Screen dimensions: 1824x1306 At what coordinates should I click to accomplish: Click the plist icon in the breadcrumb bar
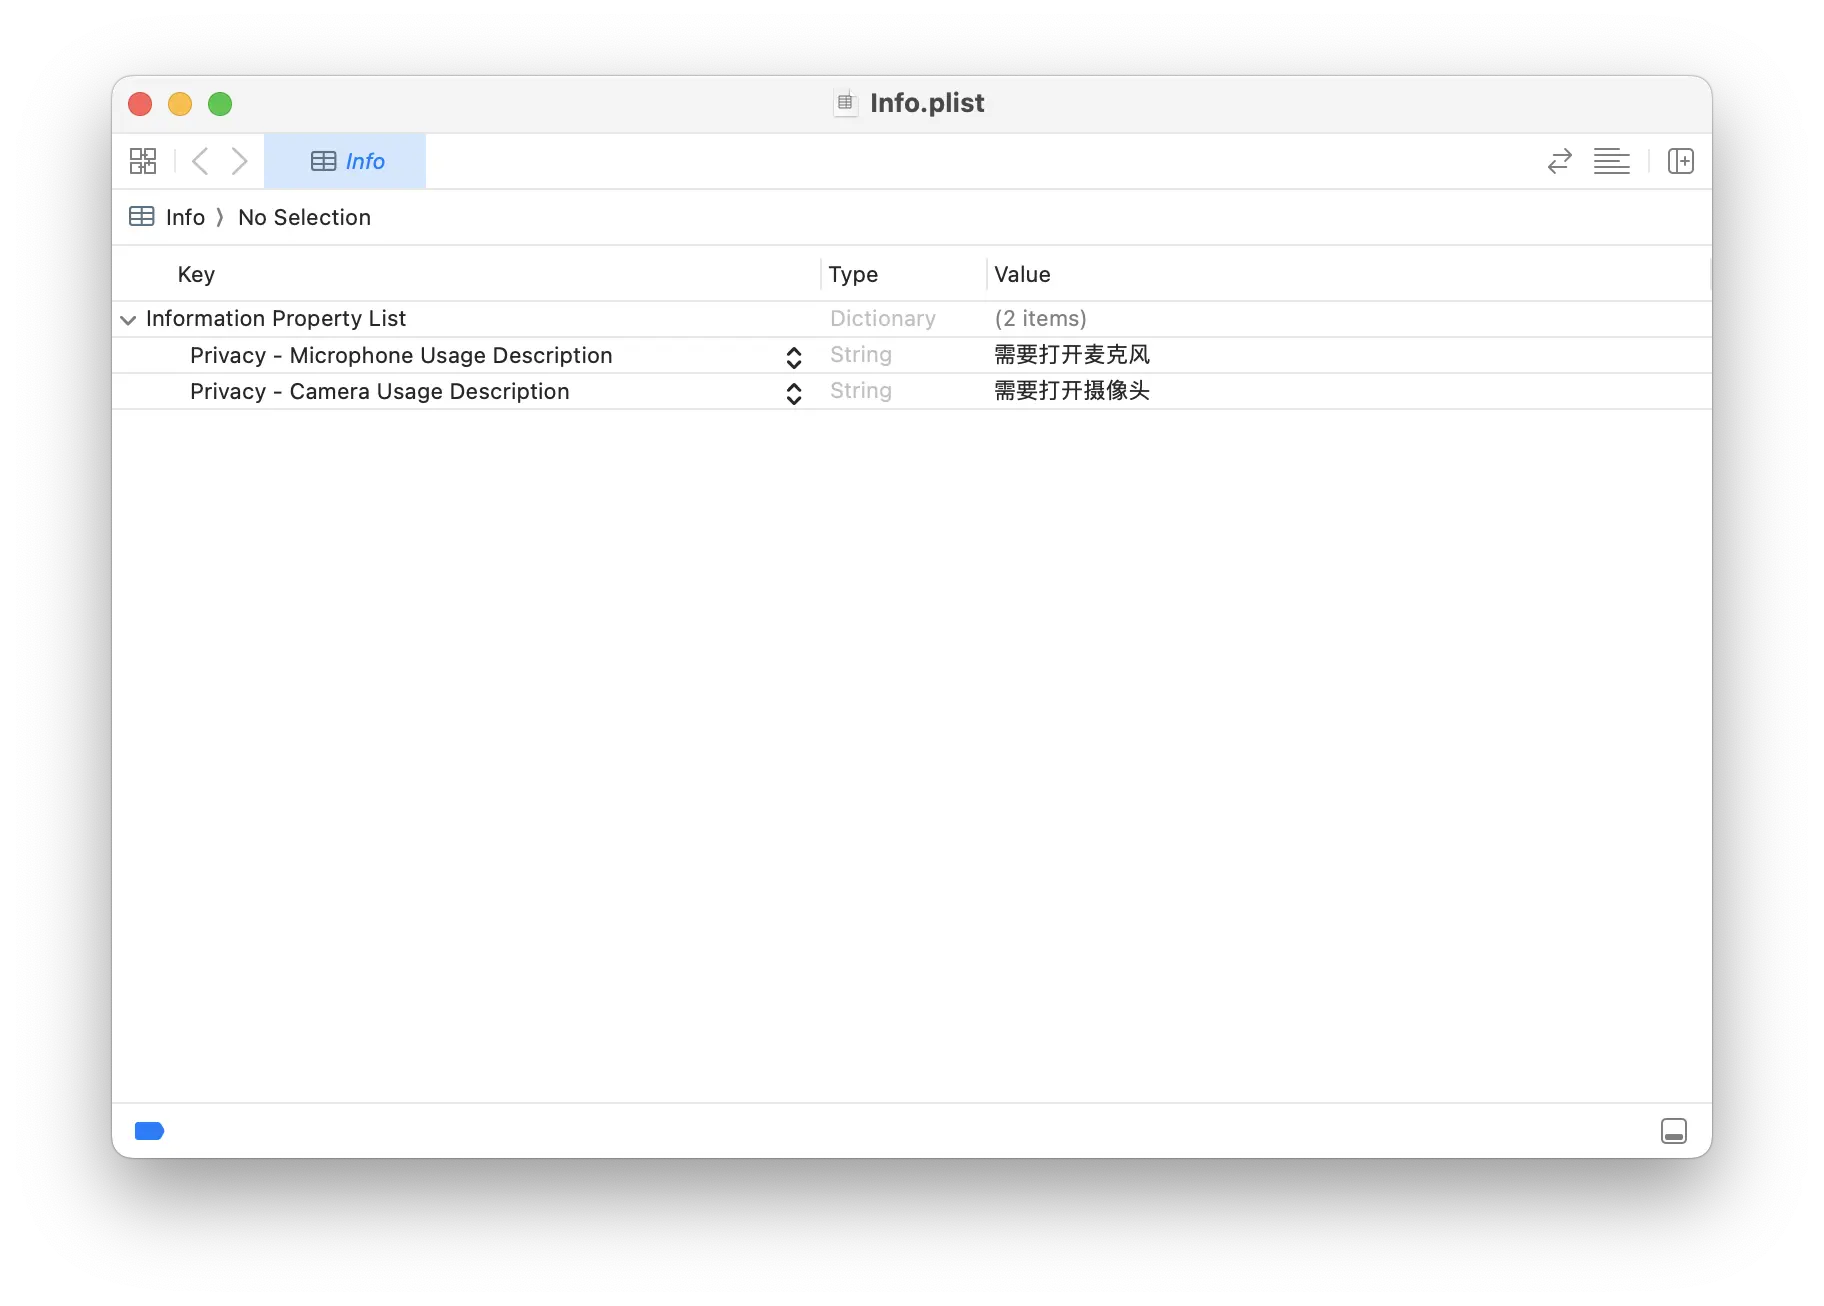pos(142,216)
